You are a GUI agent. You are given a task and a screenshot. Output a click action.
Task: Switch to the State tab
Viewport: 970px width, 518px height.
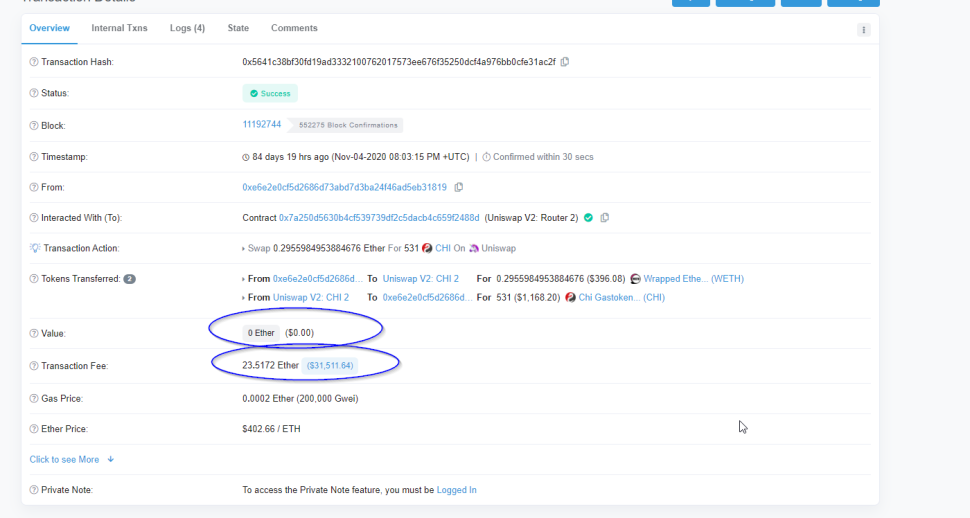238,28
